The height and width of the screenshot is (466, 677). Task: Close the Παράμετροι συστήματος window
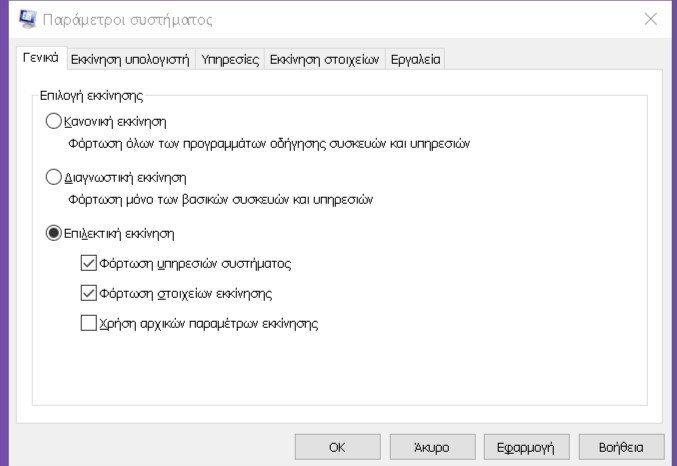click(651, 19)
